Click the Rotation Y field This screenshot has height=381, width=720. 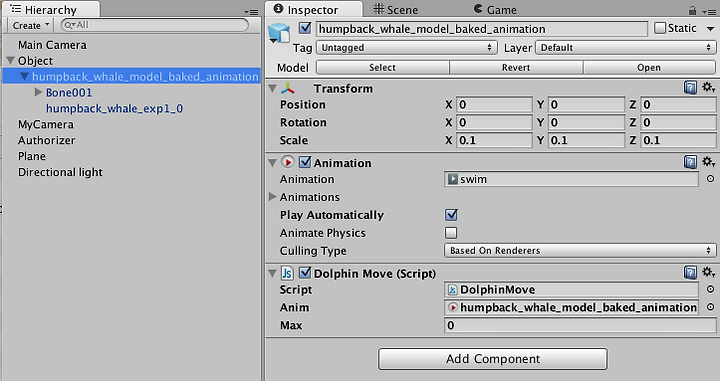(x=586, y=123)
